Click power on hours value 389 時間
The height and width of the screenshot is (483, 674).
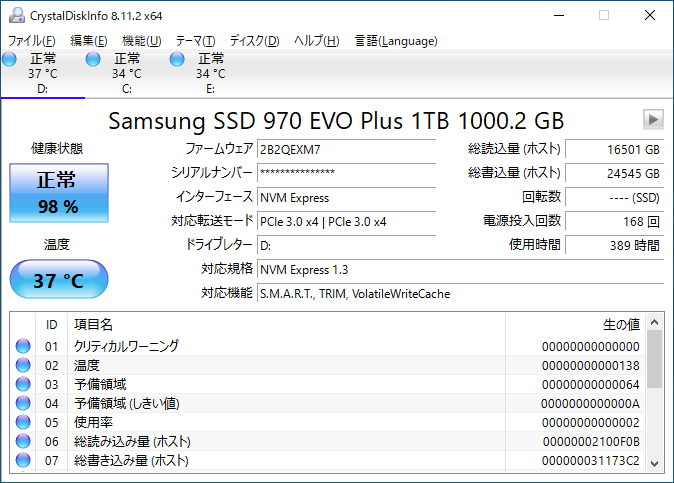click(615, 246)
